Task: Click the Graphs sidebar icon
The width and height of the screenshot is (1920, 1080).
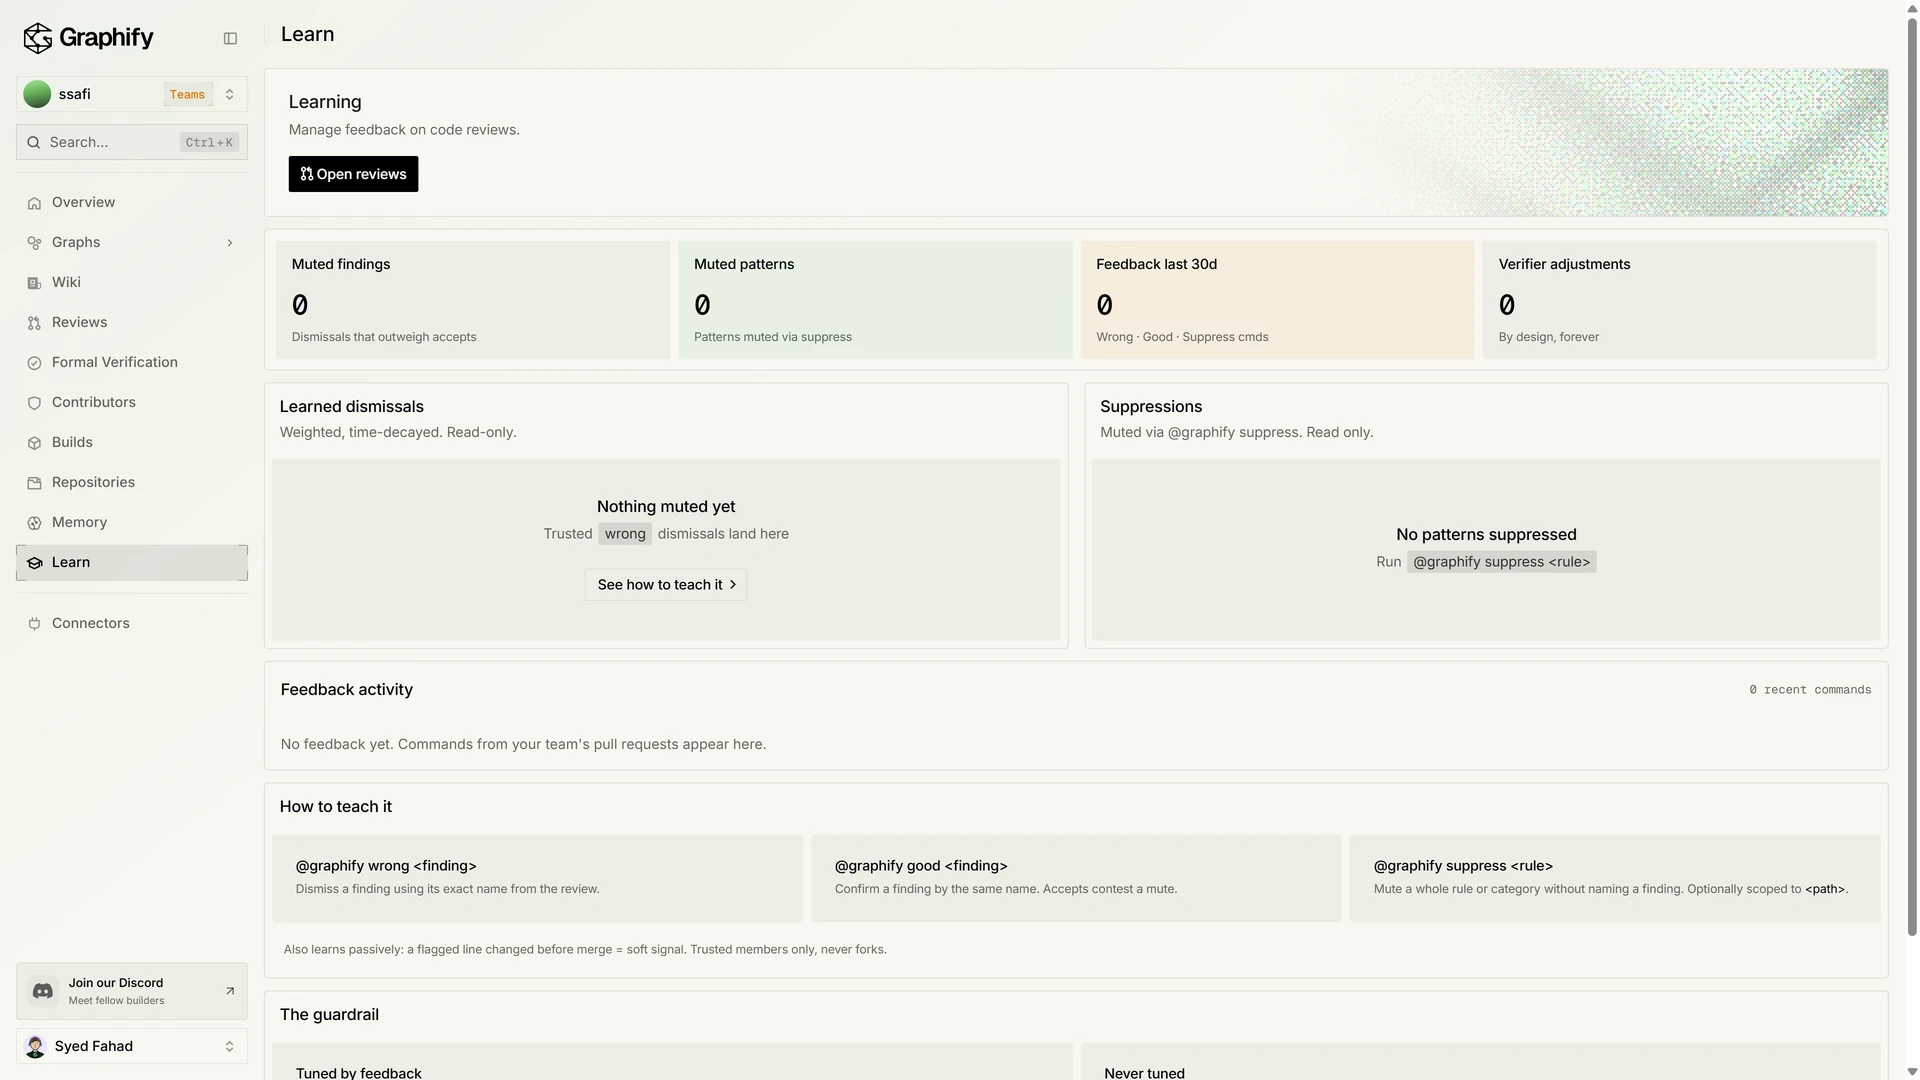Action: 34,243
